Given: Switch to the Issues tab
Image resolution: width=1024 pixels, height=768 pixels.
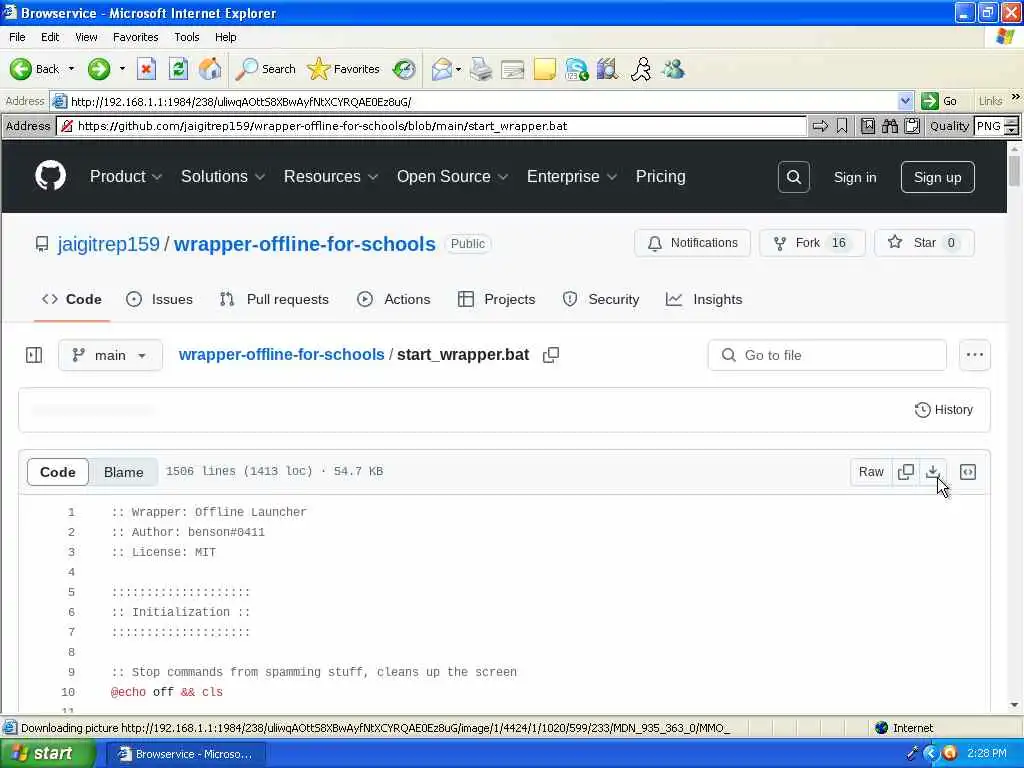Looking at the screenshot, I should [159, 299].
